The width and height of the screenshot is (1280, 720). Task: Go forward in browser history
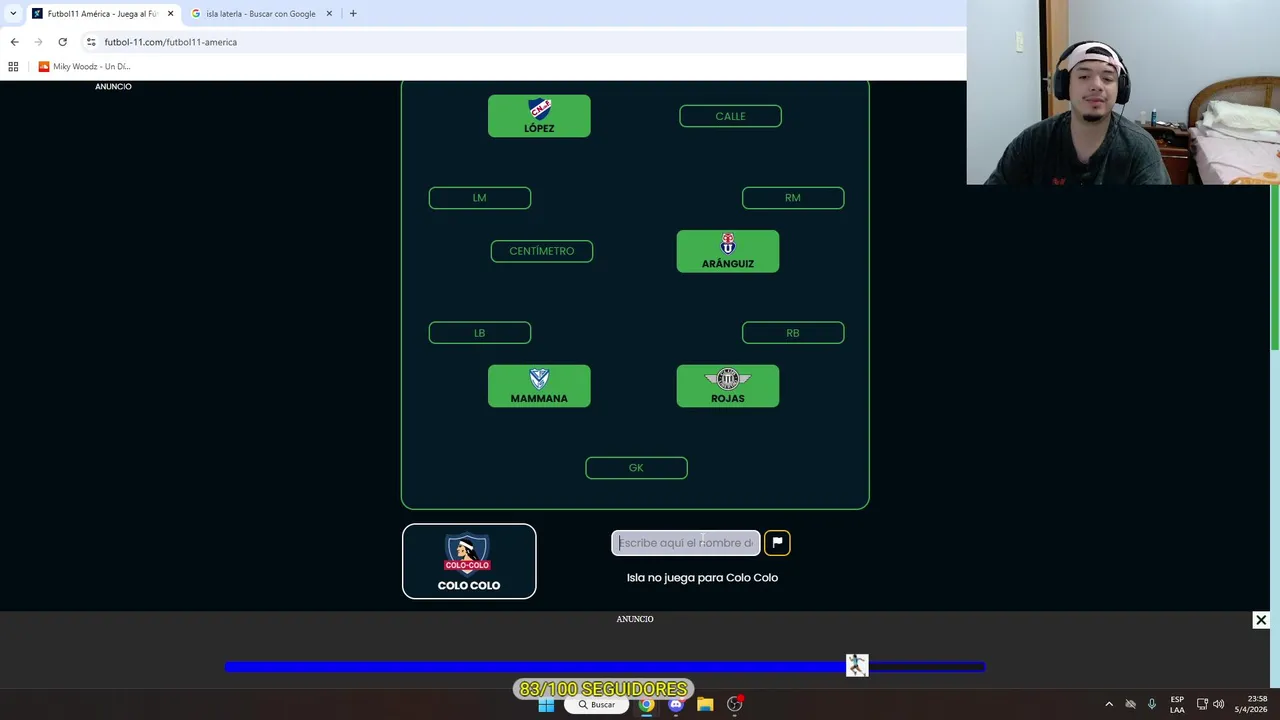tap(38, 42)
